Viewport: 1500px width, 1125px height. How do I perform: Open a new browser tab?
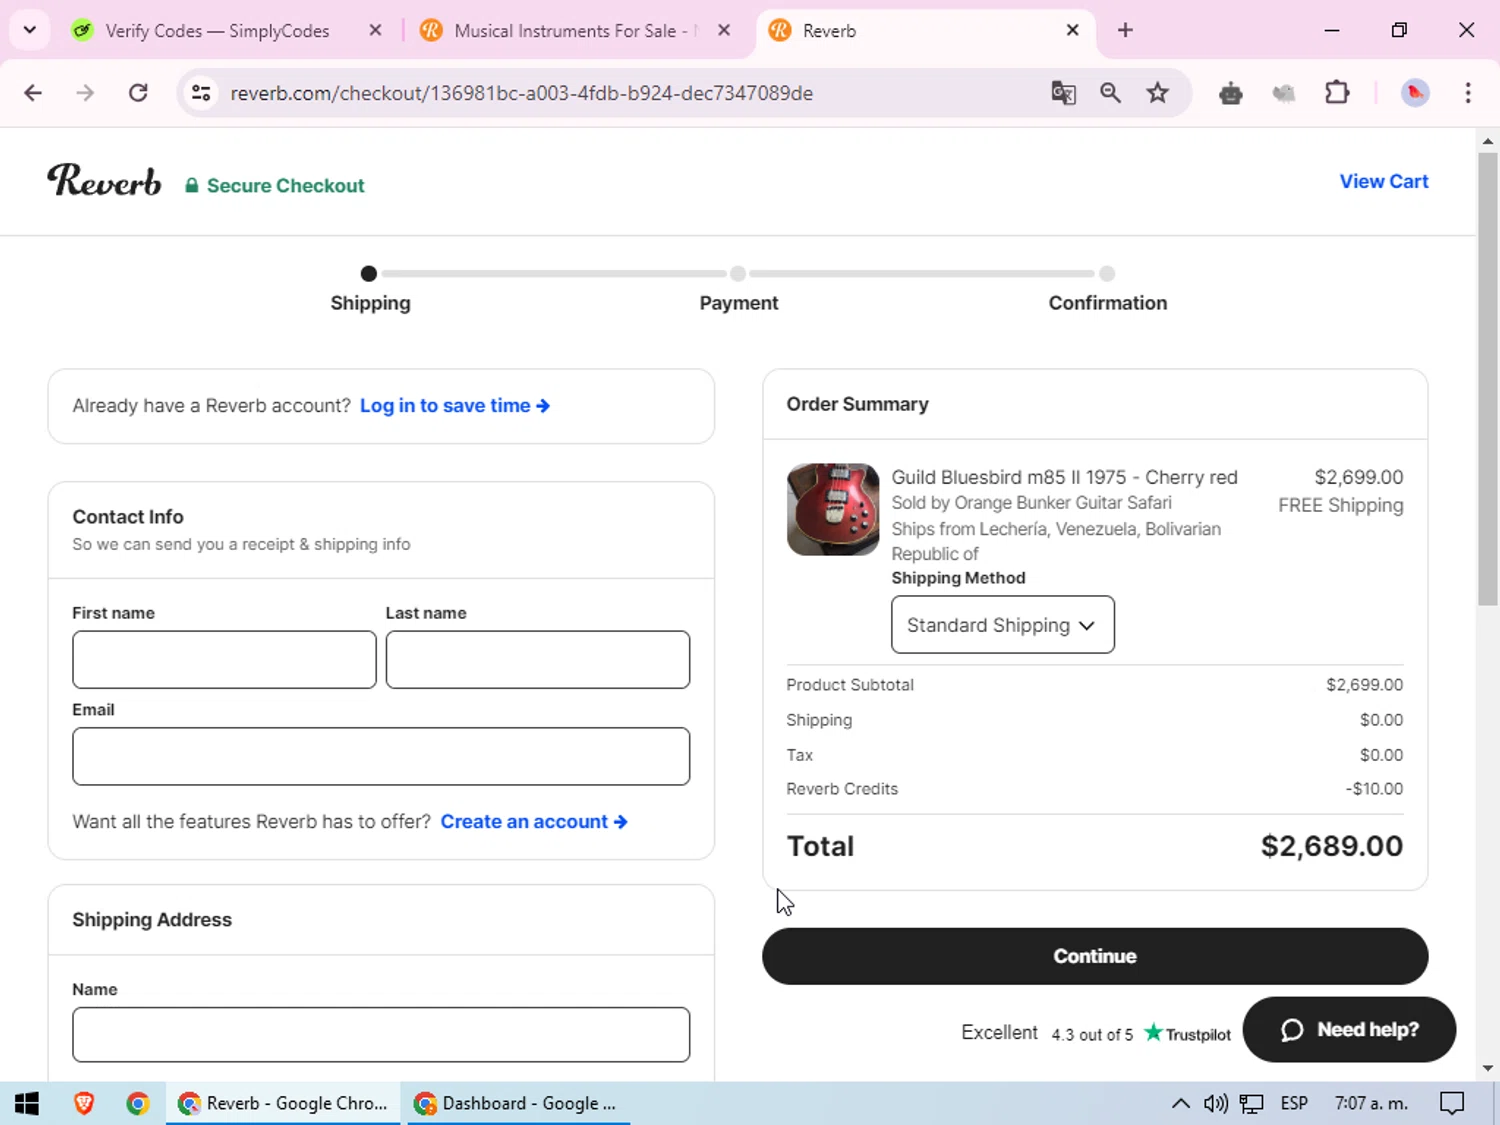pos(1125,30)
